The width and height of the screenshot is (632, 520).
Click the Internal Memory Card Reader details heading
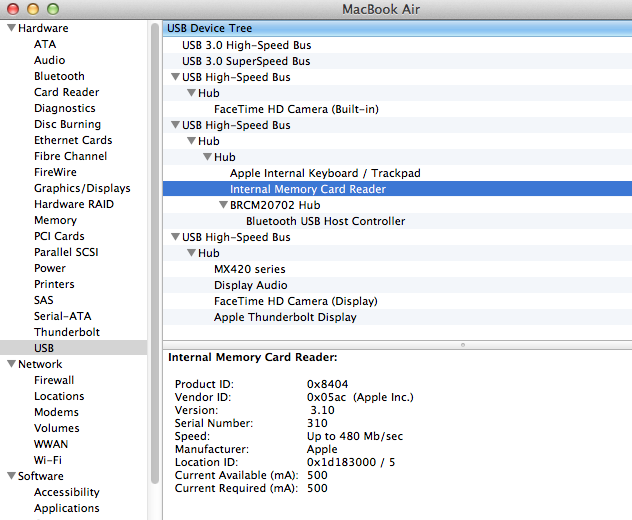click(x=253, y=357)
